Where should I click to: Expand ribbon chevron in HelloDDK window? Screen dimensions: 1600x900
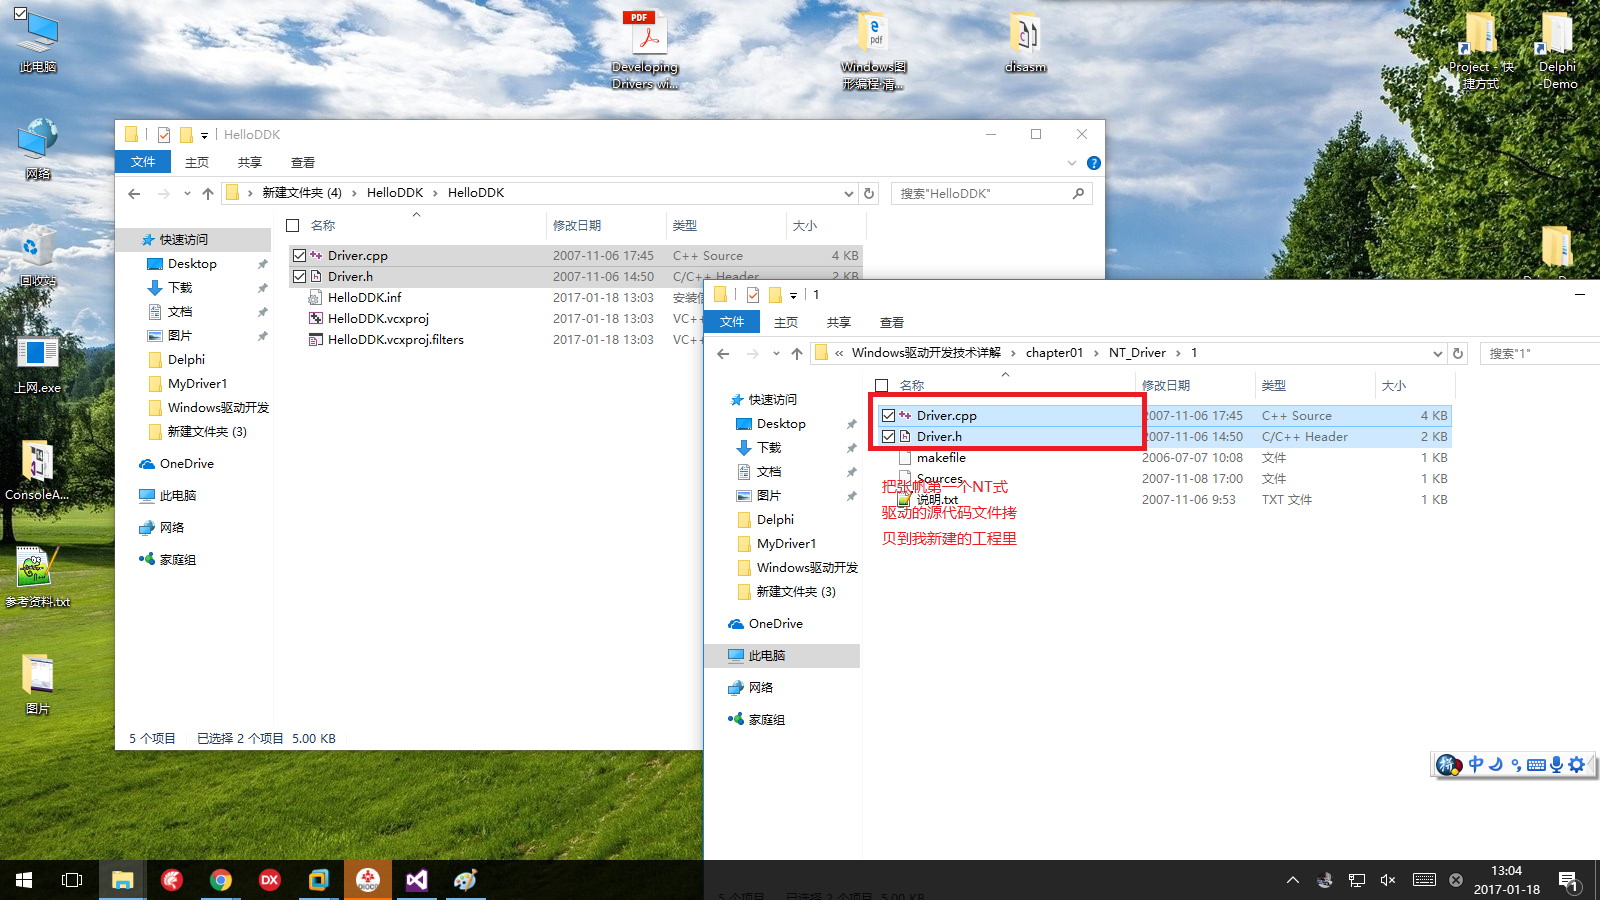(x=1072, y=163)
